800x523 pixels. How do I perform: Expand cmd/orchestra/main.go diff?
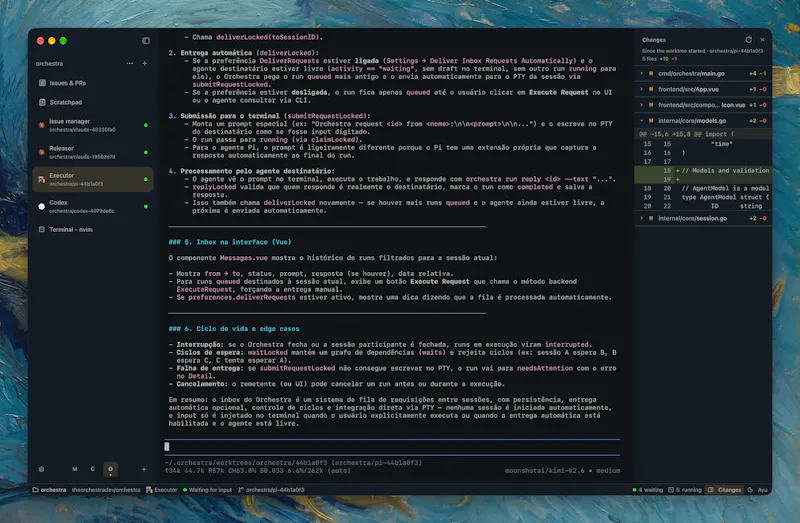tap(642, 73)
